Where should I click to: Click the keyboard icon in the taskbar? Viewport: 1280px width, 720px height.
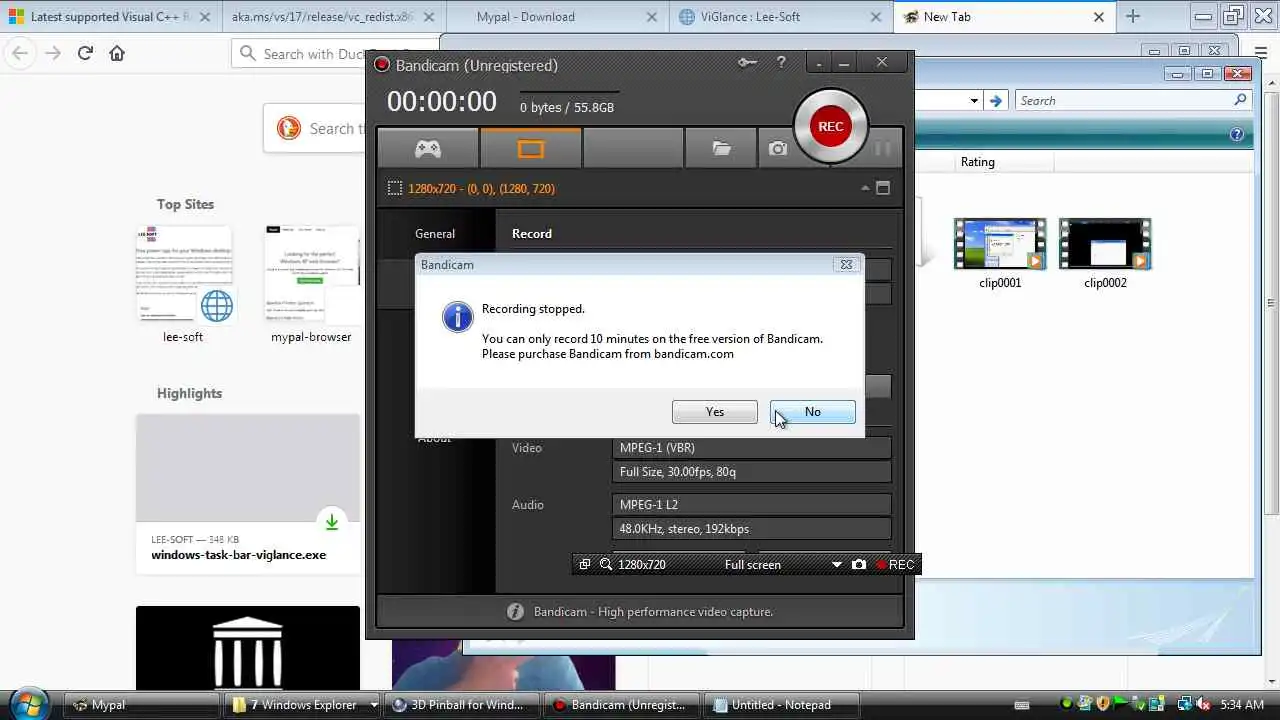tap(1022, 705)
